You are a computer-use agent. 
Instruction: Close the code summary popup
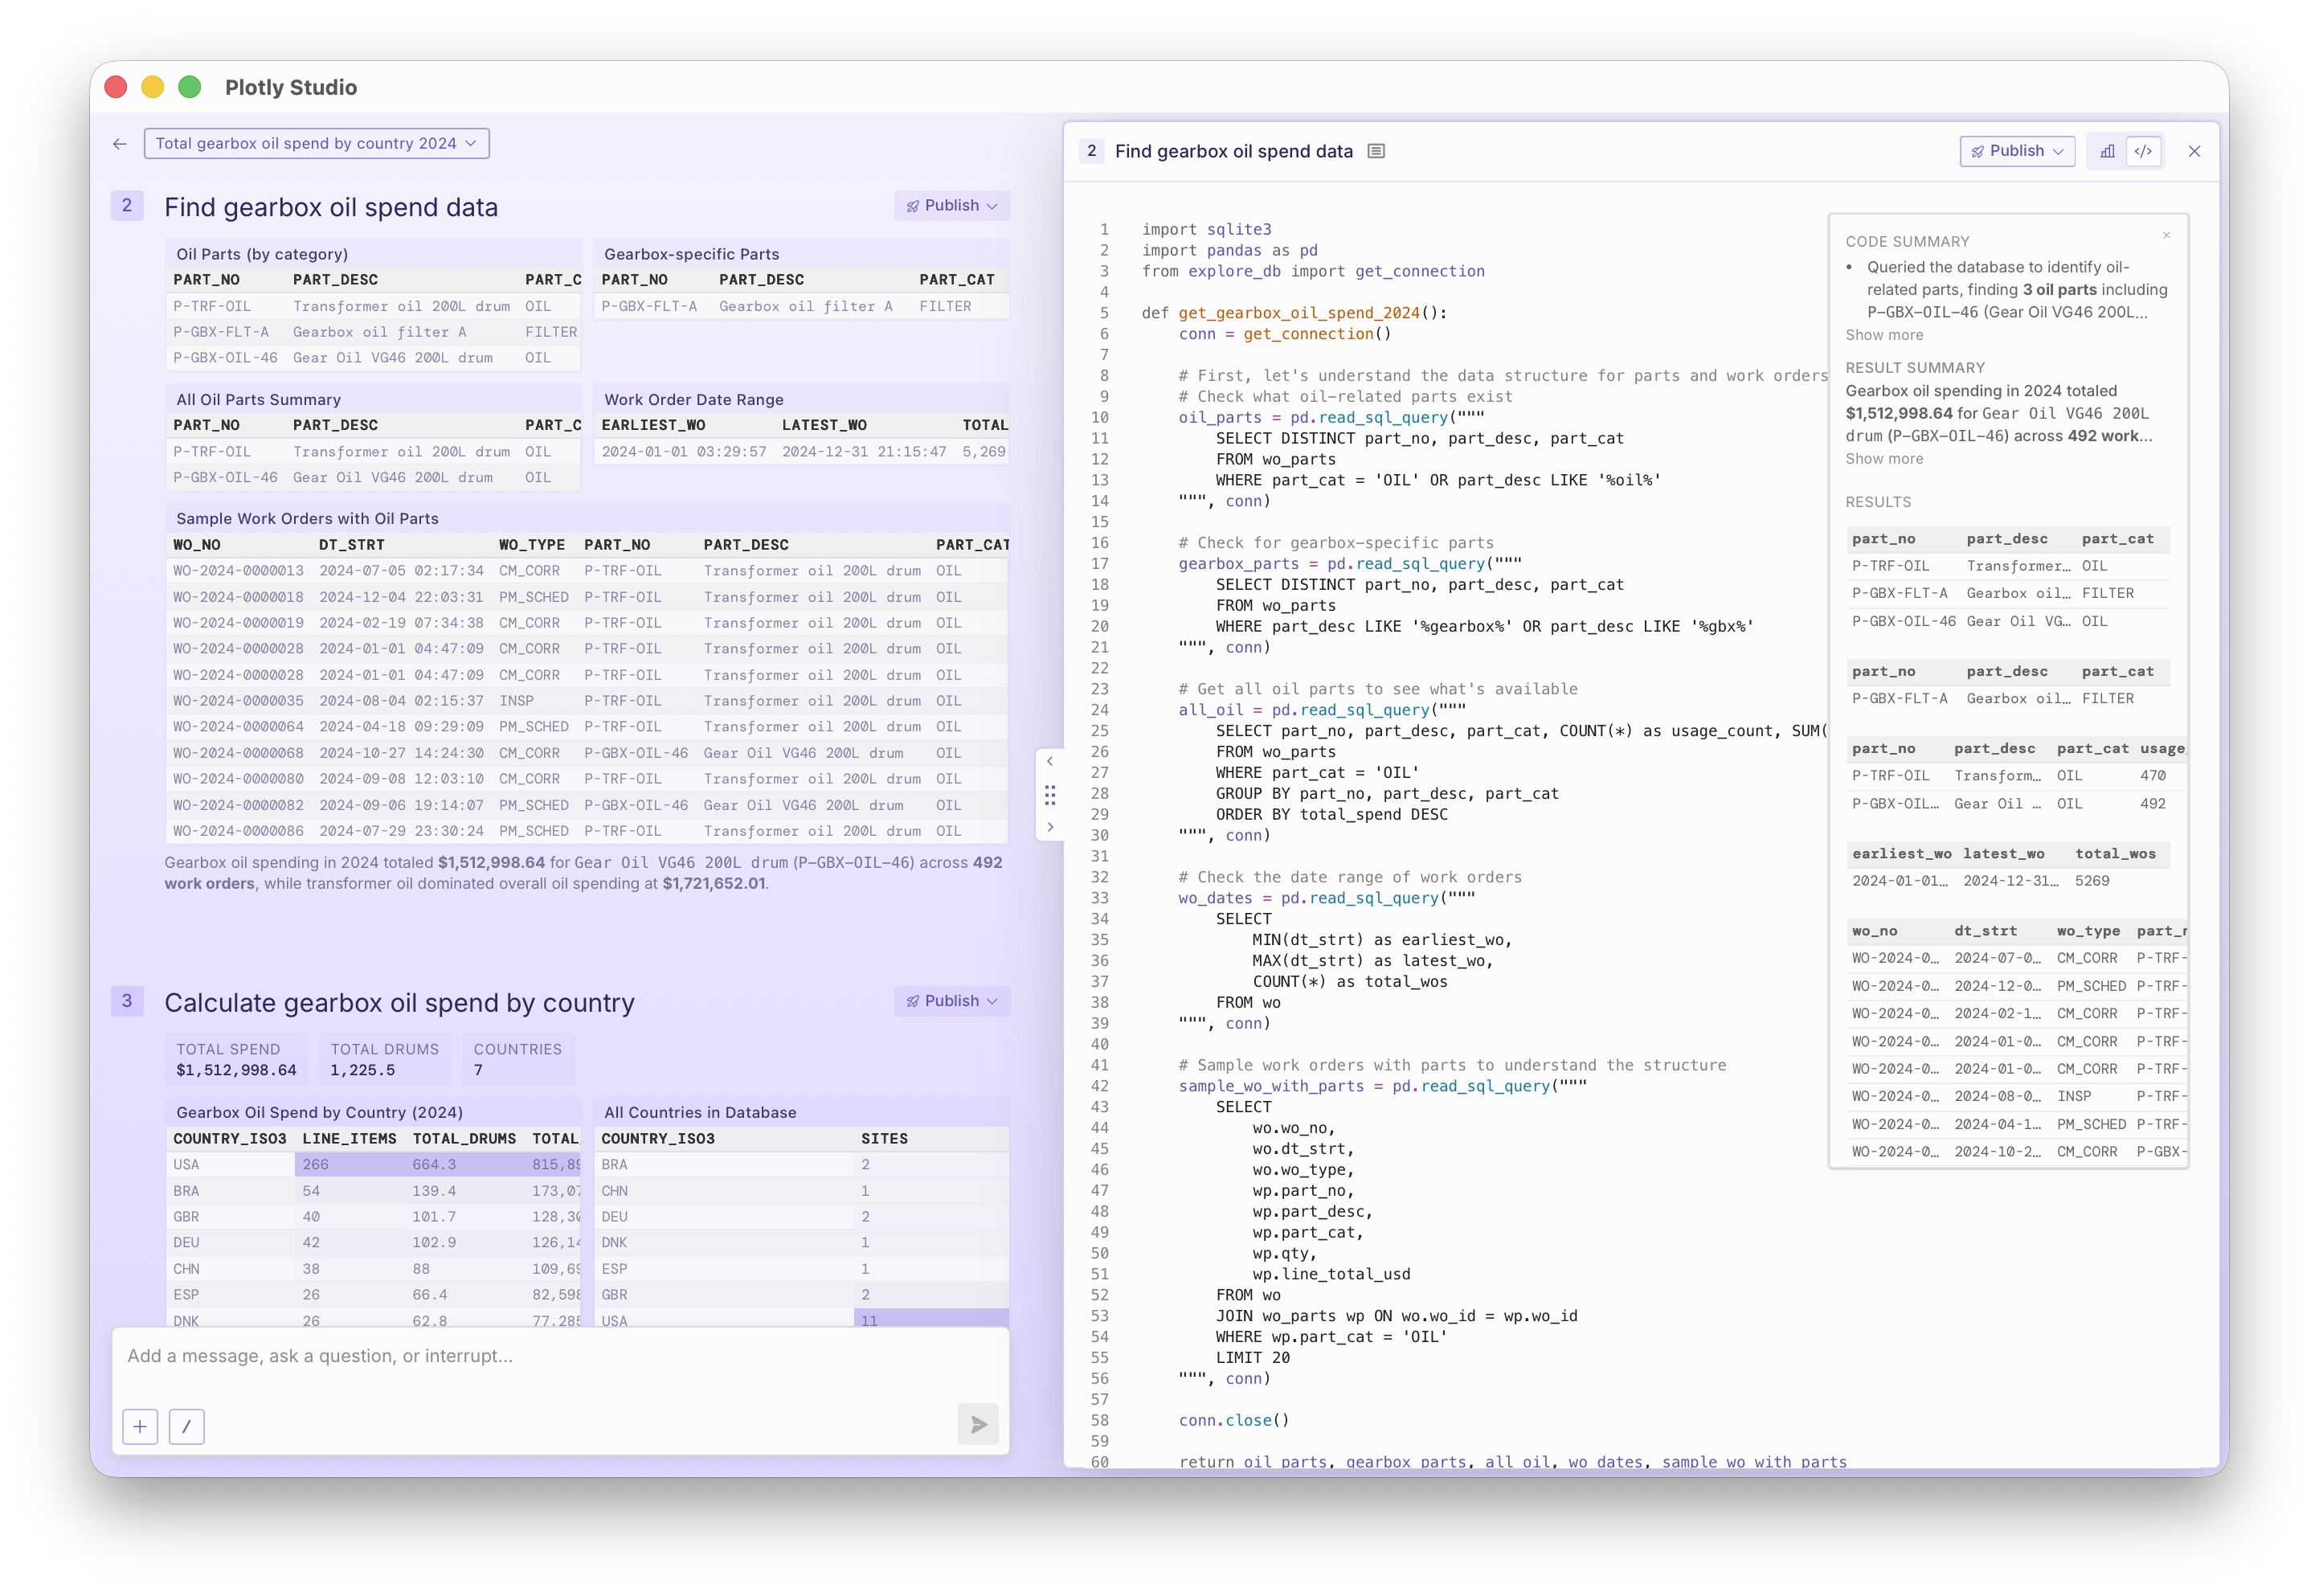(2166, 235)
